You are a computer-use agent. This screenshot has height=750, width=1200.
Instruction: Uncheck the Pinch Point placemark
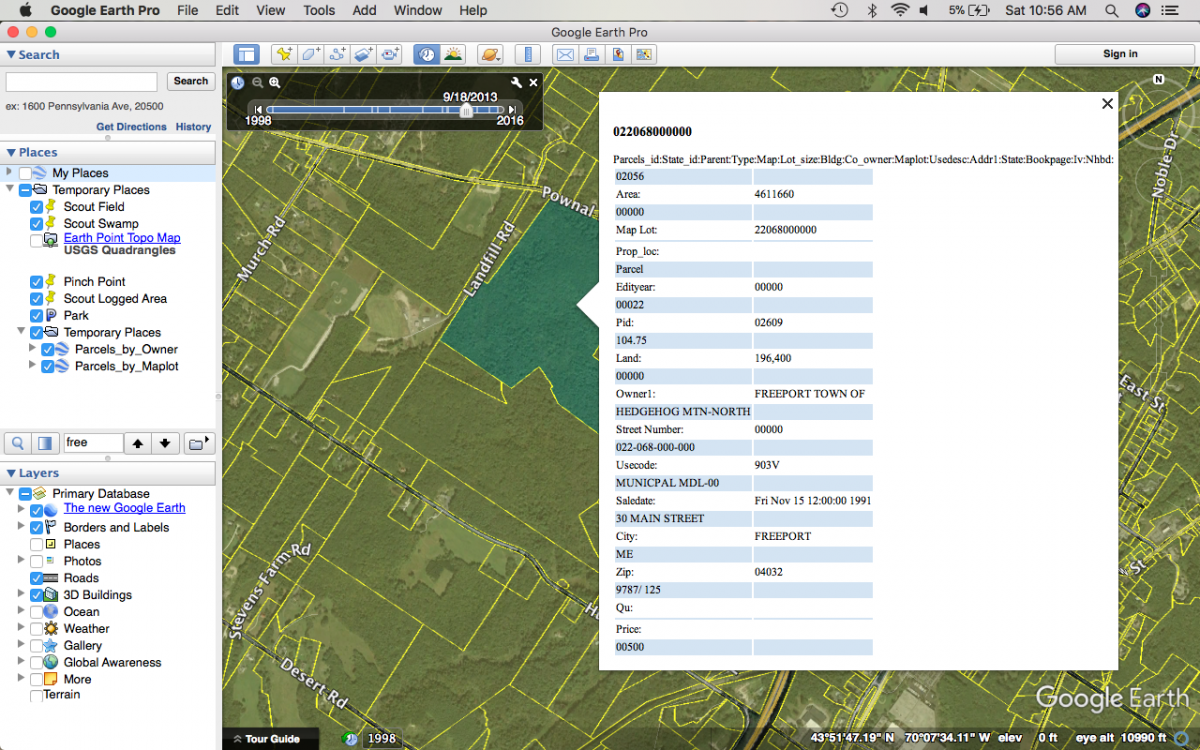pyautogui.click(x=37, y=282)
